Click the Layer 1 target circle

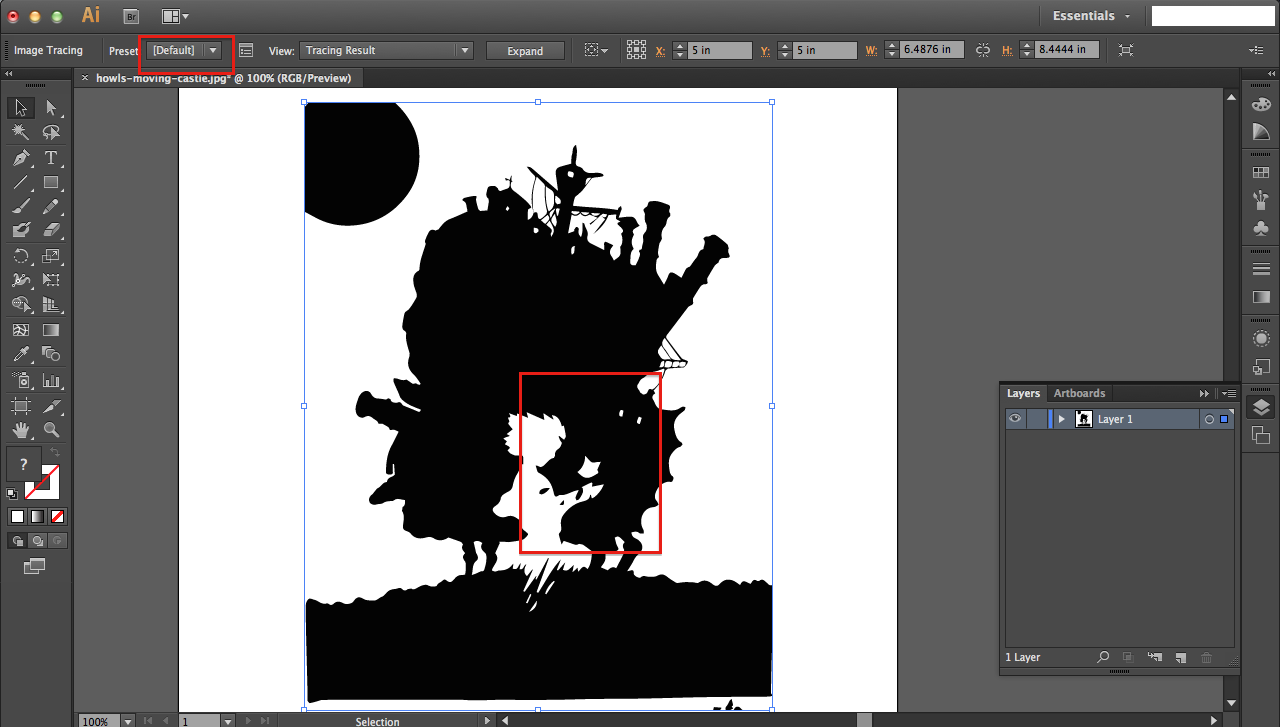pos(1209,419)
